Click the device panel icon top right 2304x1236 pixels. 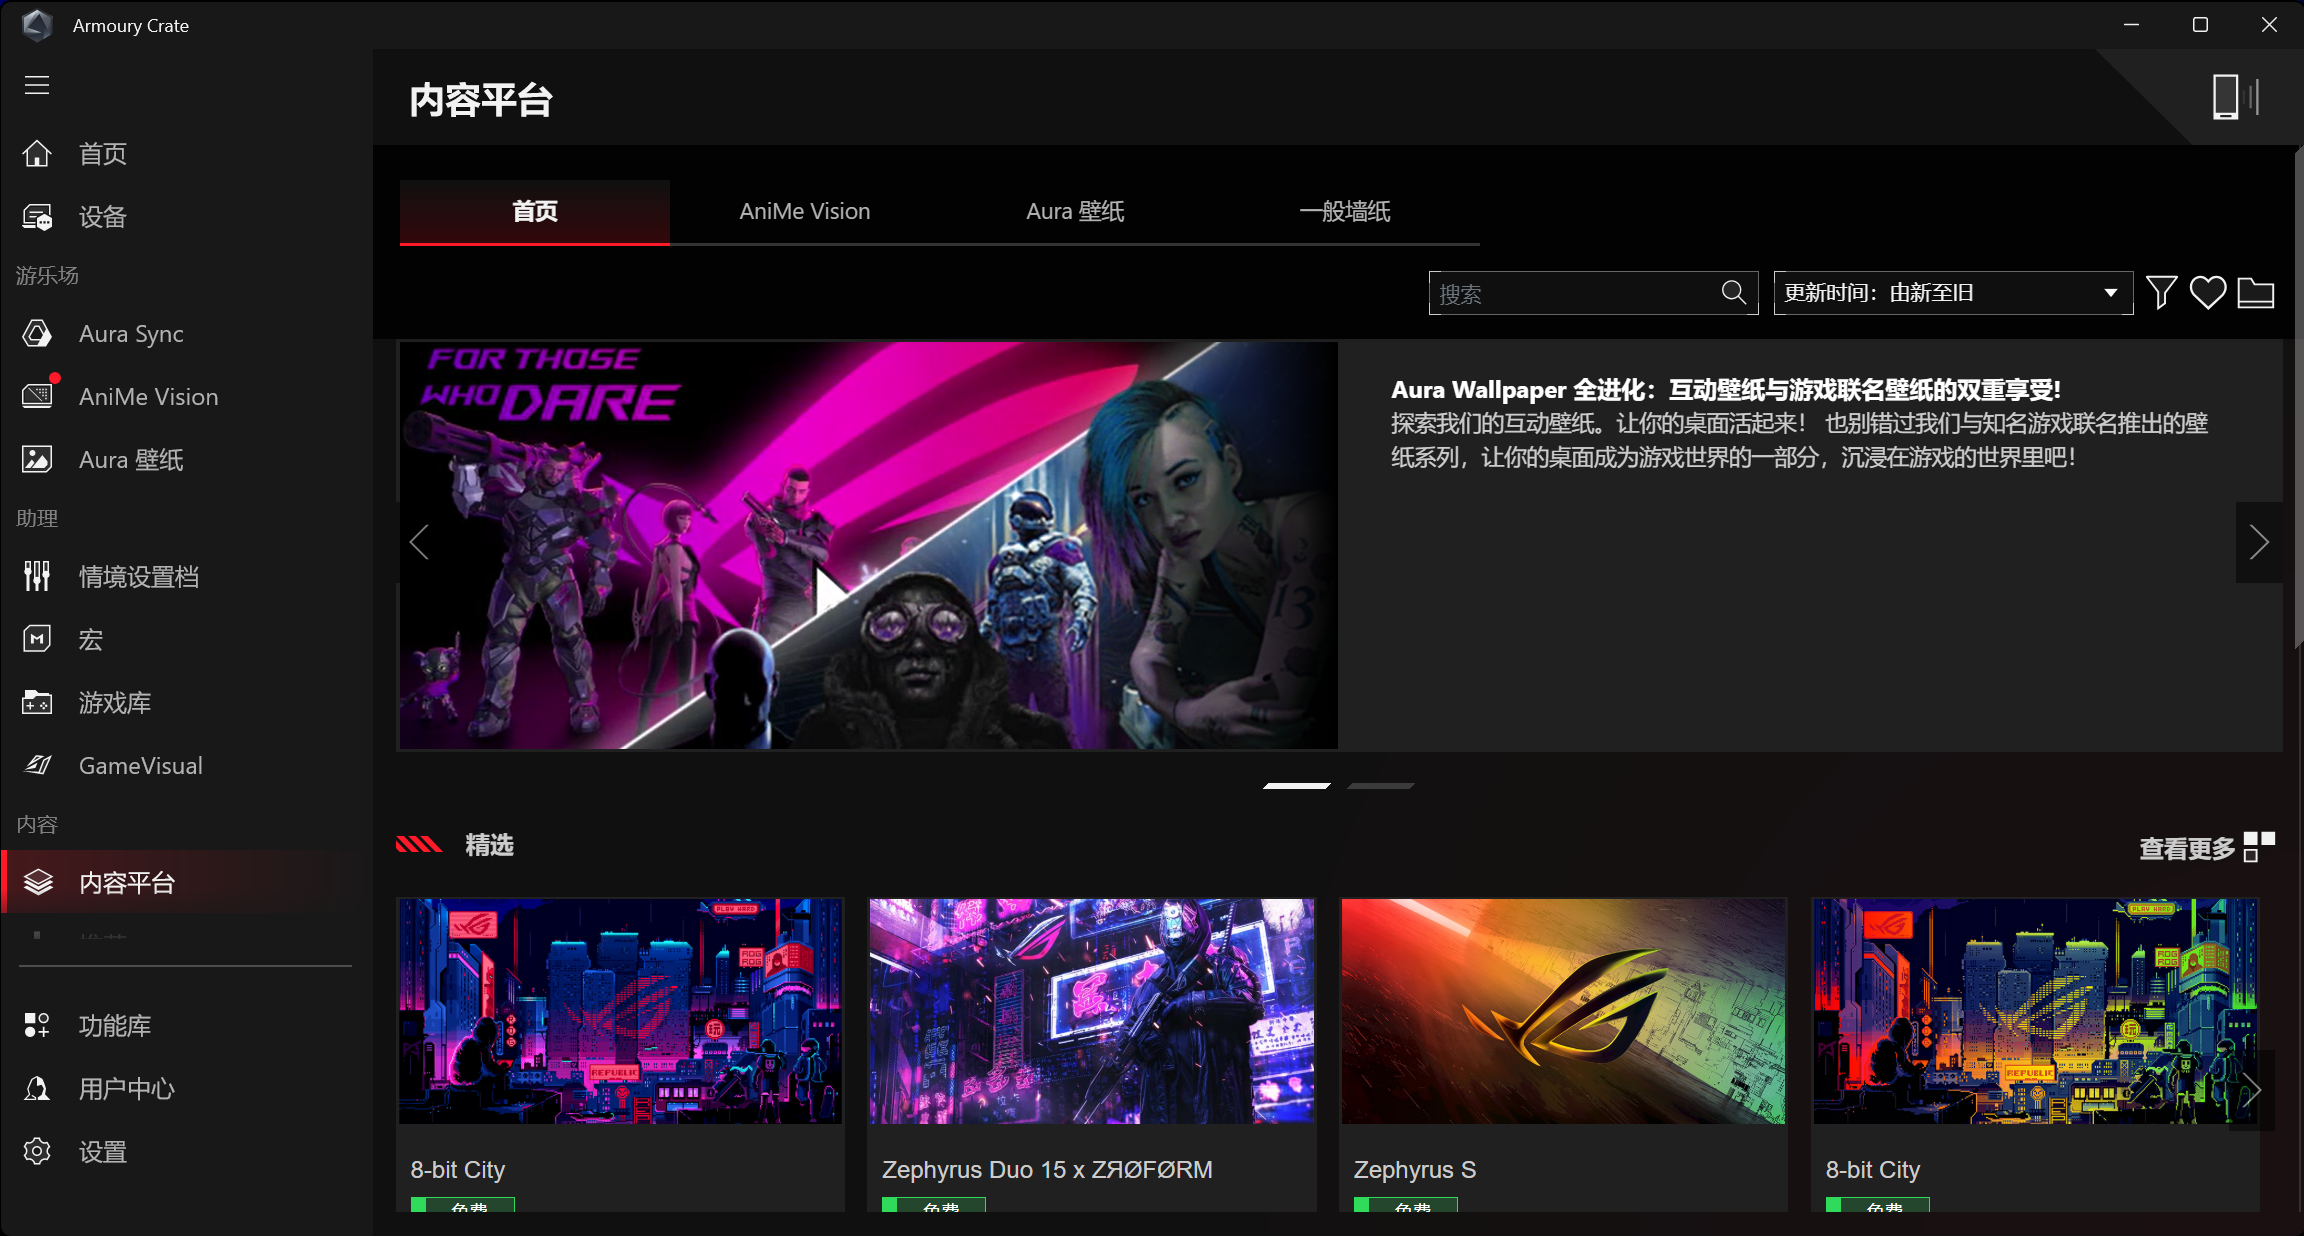pos(2235,97)
